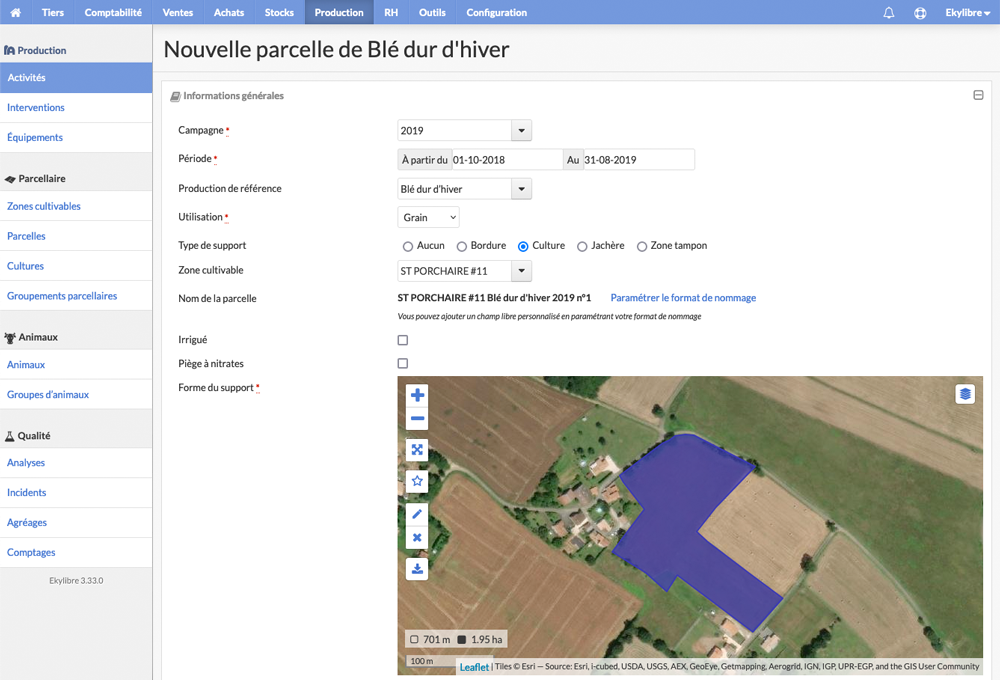Click the map zoom in plus icon
The width and height of the screenshot is (1000, 680).
coord(417,395)
